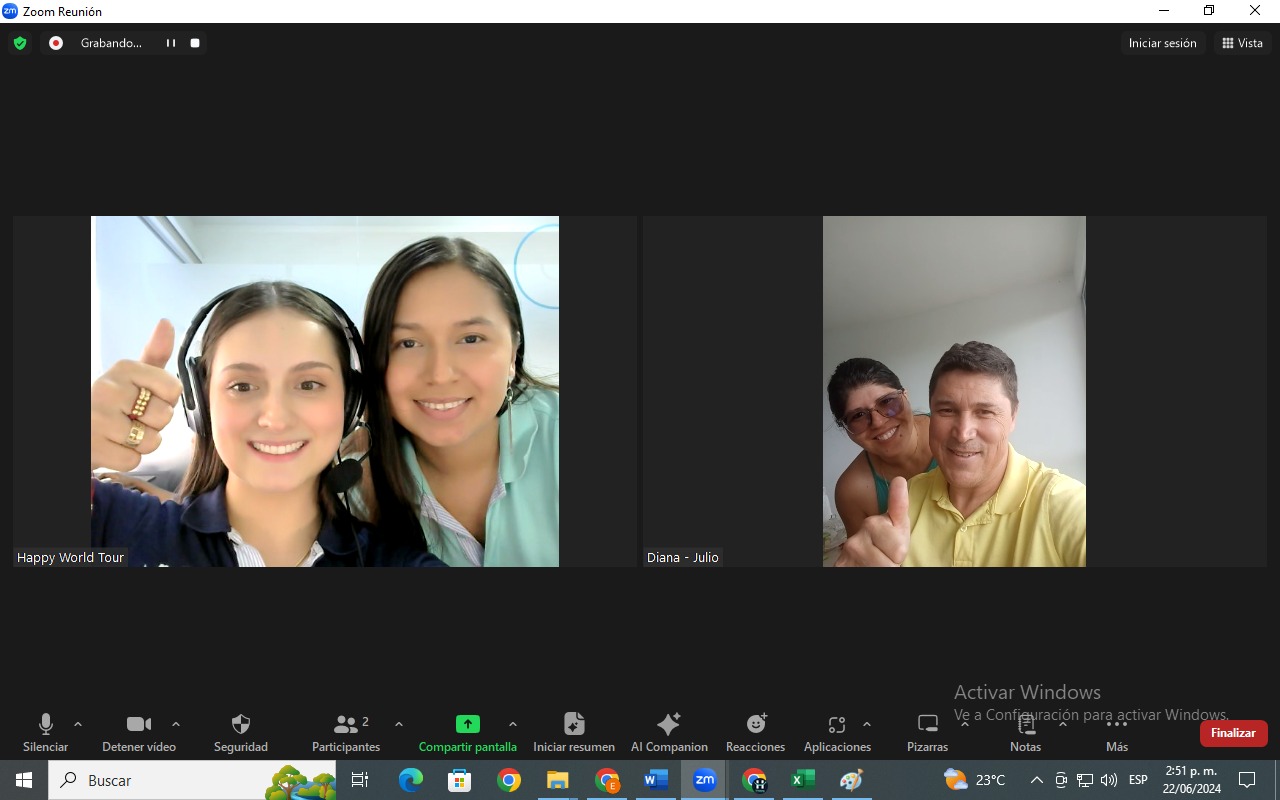Open Notas
The image size is (1280, 800).
[x=1025, y=733]
